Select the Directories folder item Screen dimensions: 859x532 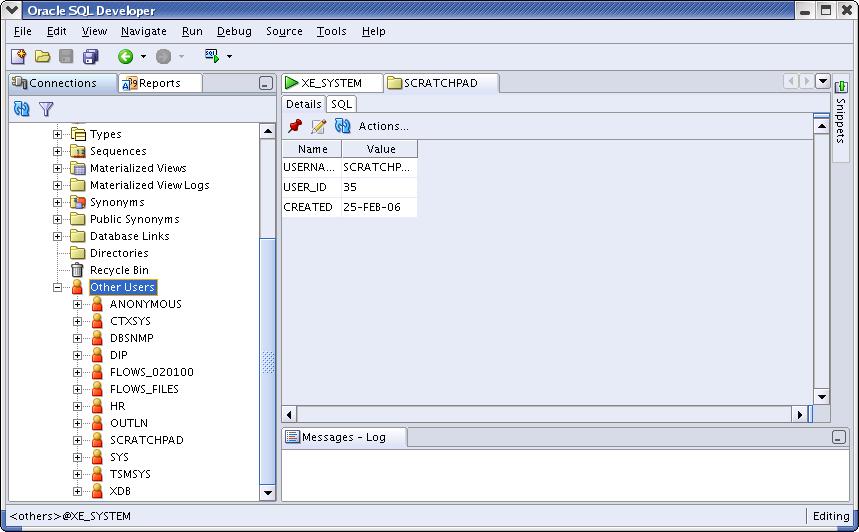[119, 253]
